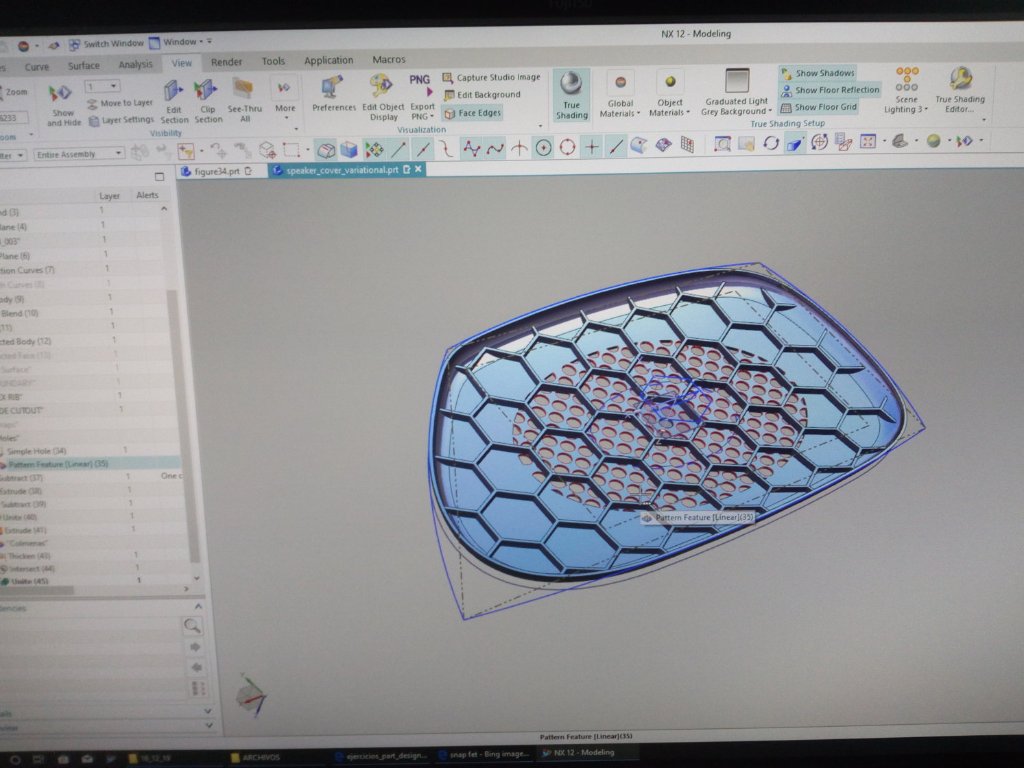Switch to the Curve ribbon tab
Screen dimensions: 1024x768
click(37, 67)
